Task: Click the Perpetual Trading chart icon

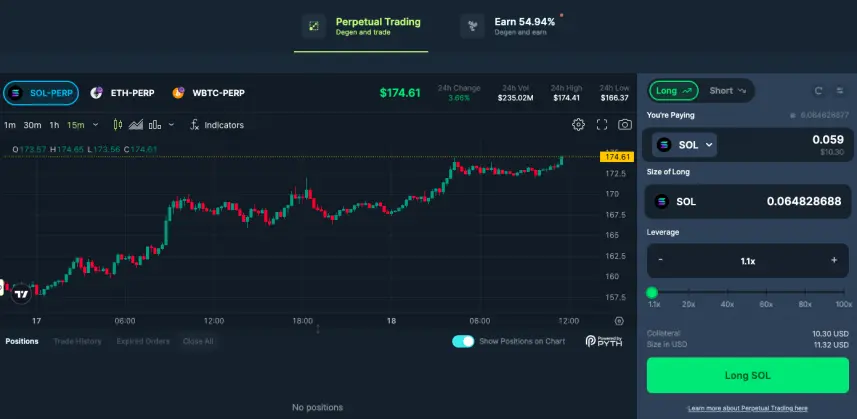Action: tap(314, 26)
